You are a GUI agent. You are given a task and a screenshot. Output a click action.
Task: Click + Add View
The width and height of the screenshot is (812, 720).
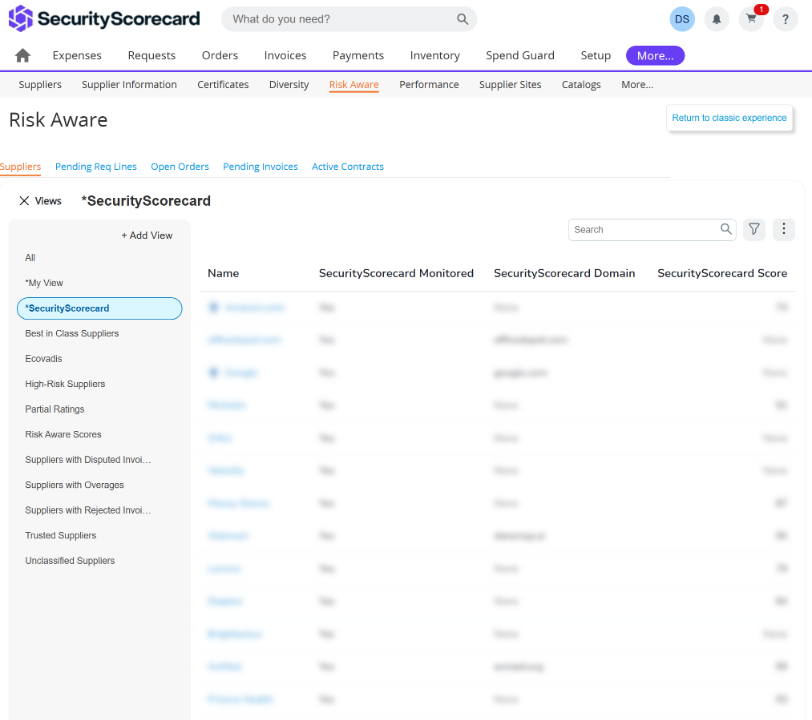pyautogui.click(x=147, y=235)
